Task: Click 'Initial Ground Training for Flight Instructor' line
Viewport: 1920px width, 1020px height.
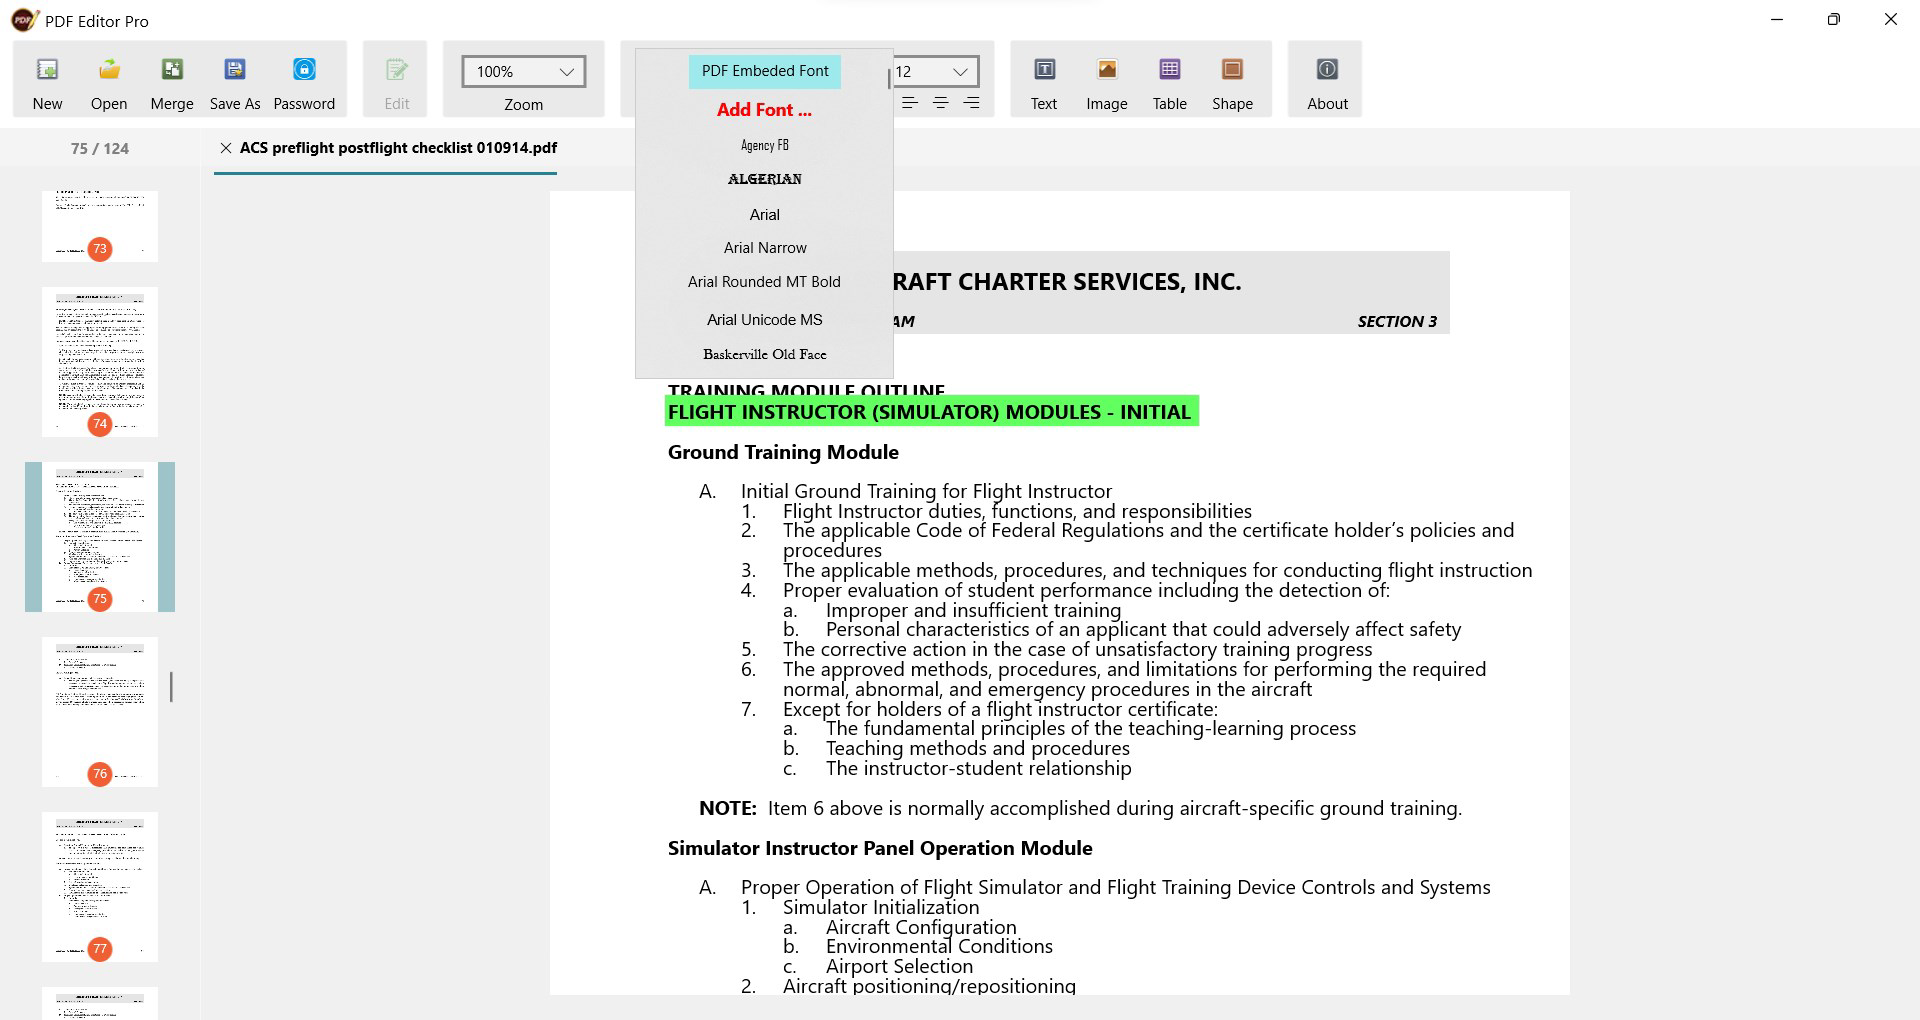Action: click(926, 491)
